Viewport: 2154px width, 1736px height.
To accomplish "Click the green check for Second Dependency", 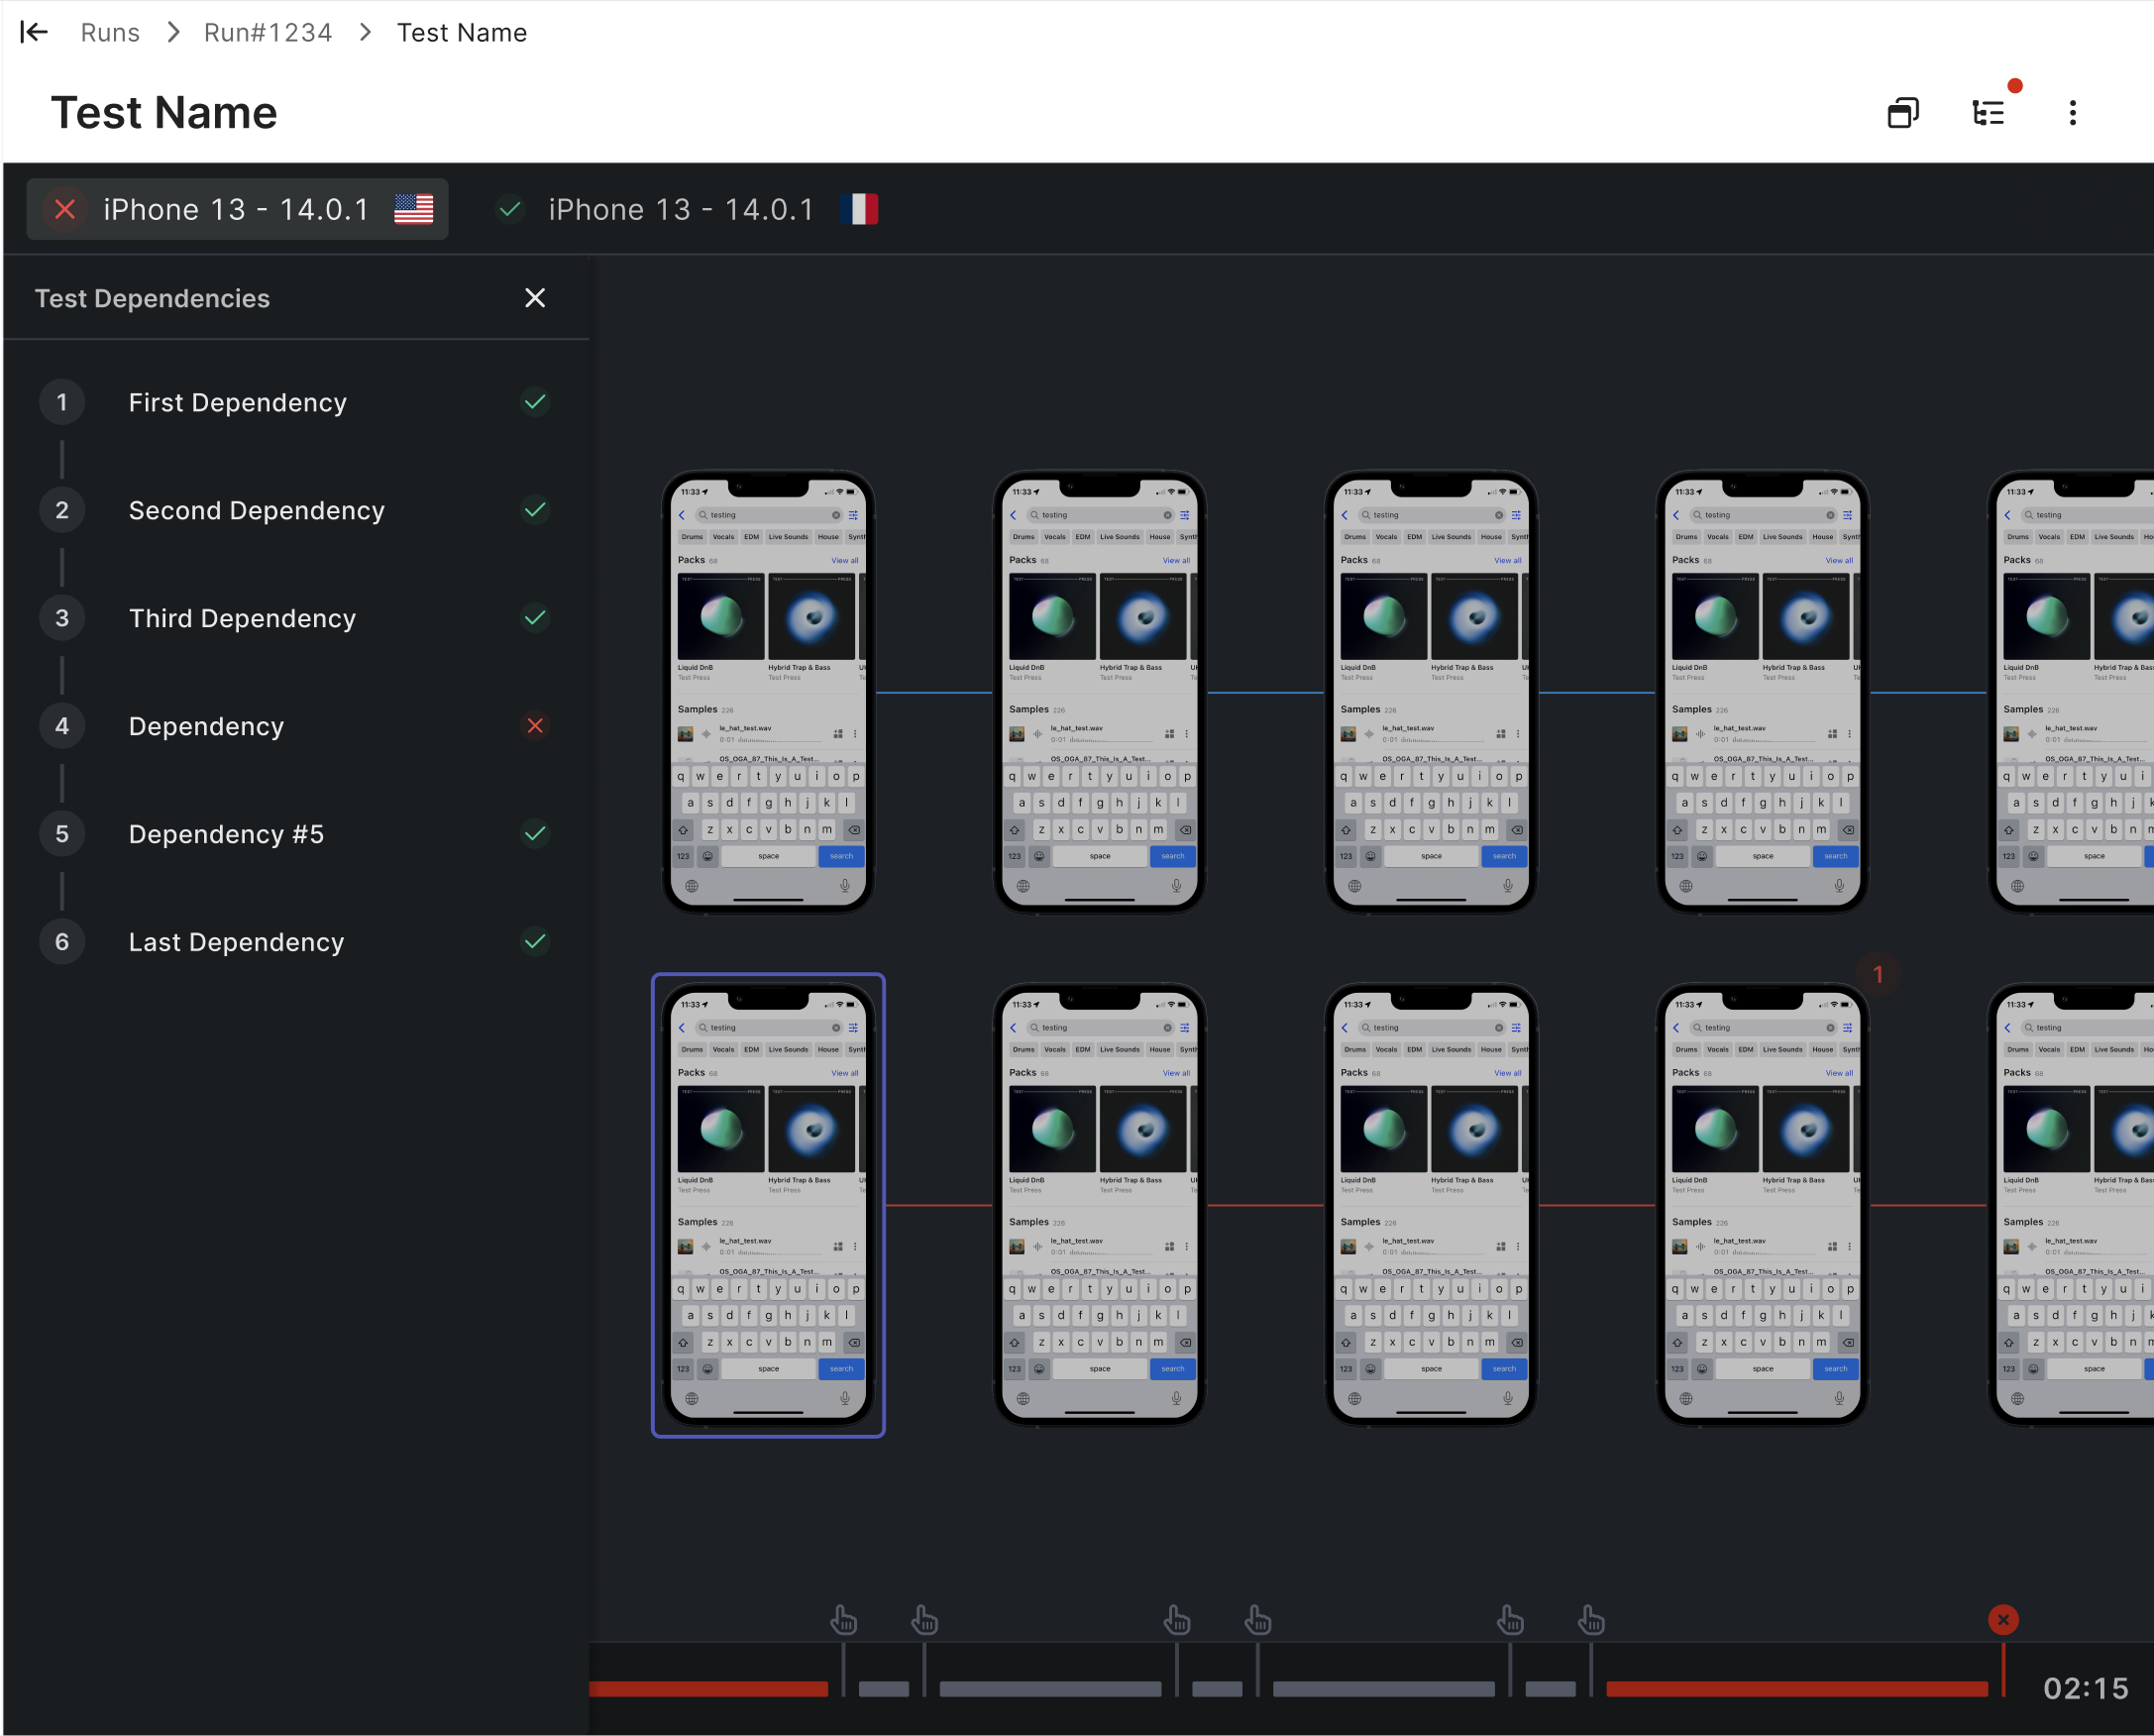I will click(x=535, y=510).
